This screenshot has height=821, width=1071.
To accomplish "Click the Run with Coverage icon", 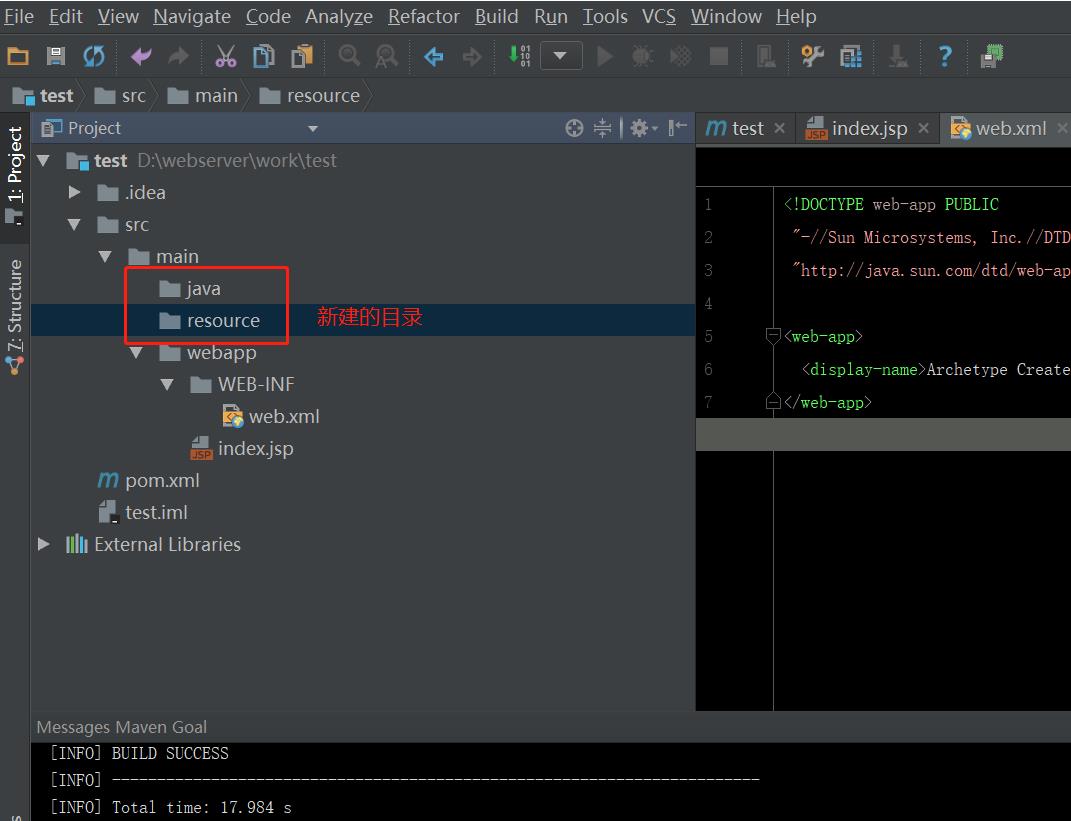I will point(680,56).
